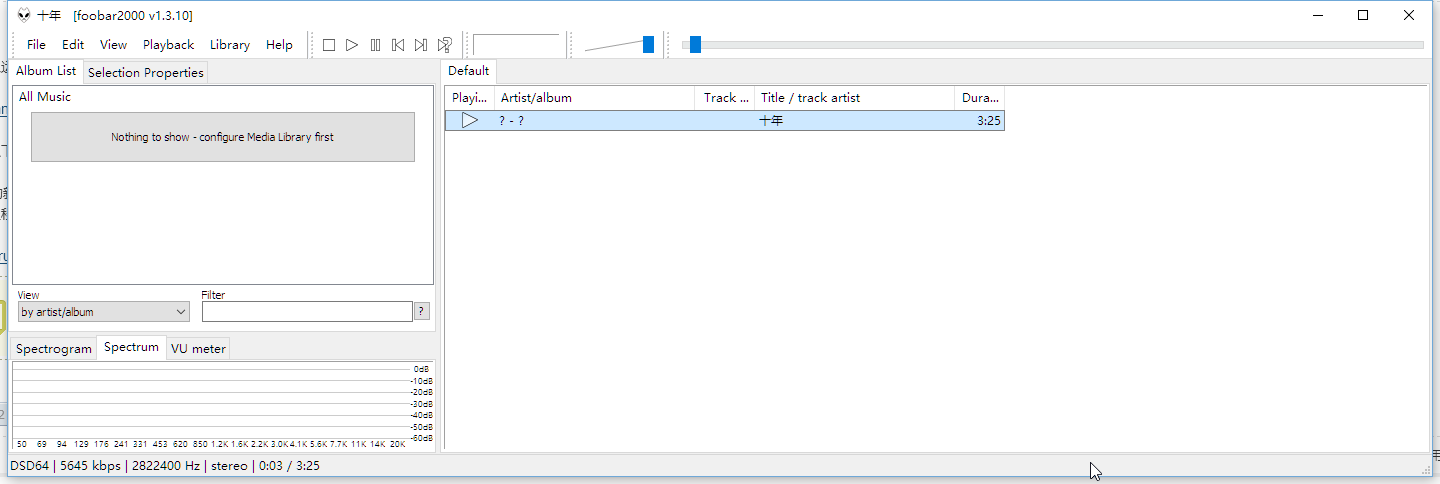1440x484 pixels.
Task: Click the foobar2000 alien icon in title bar
Action: (24, 15)
